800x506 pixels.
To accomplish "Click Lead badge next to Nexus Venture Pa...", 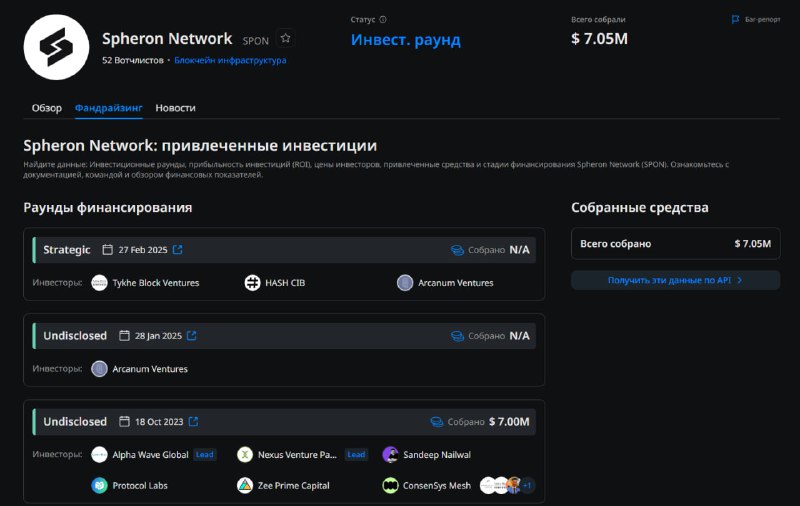I will (x=356, y=454).
